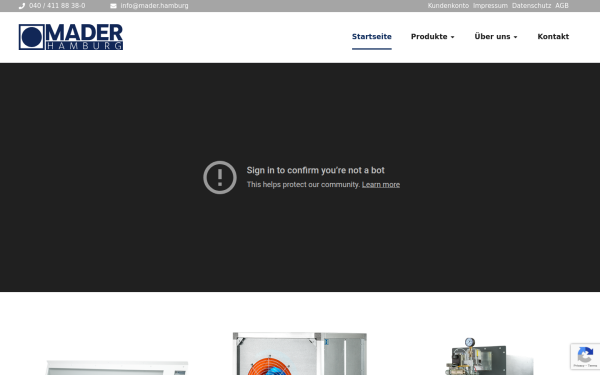
Task: Open the pressure gauge device product image
Action: [489, 356]
